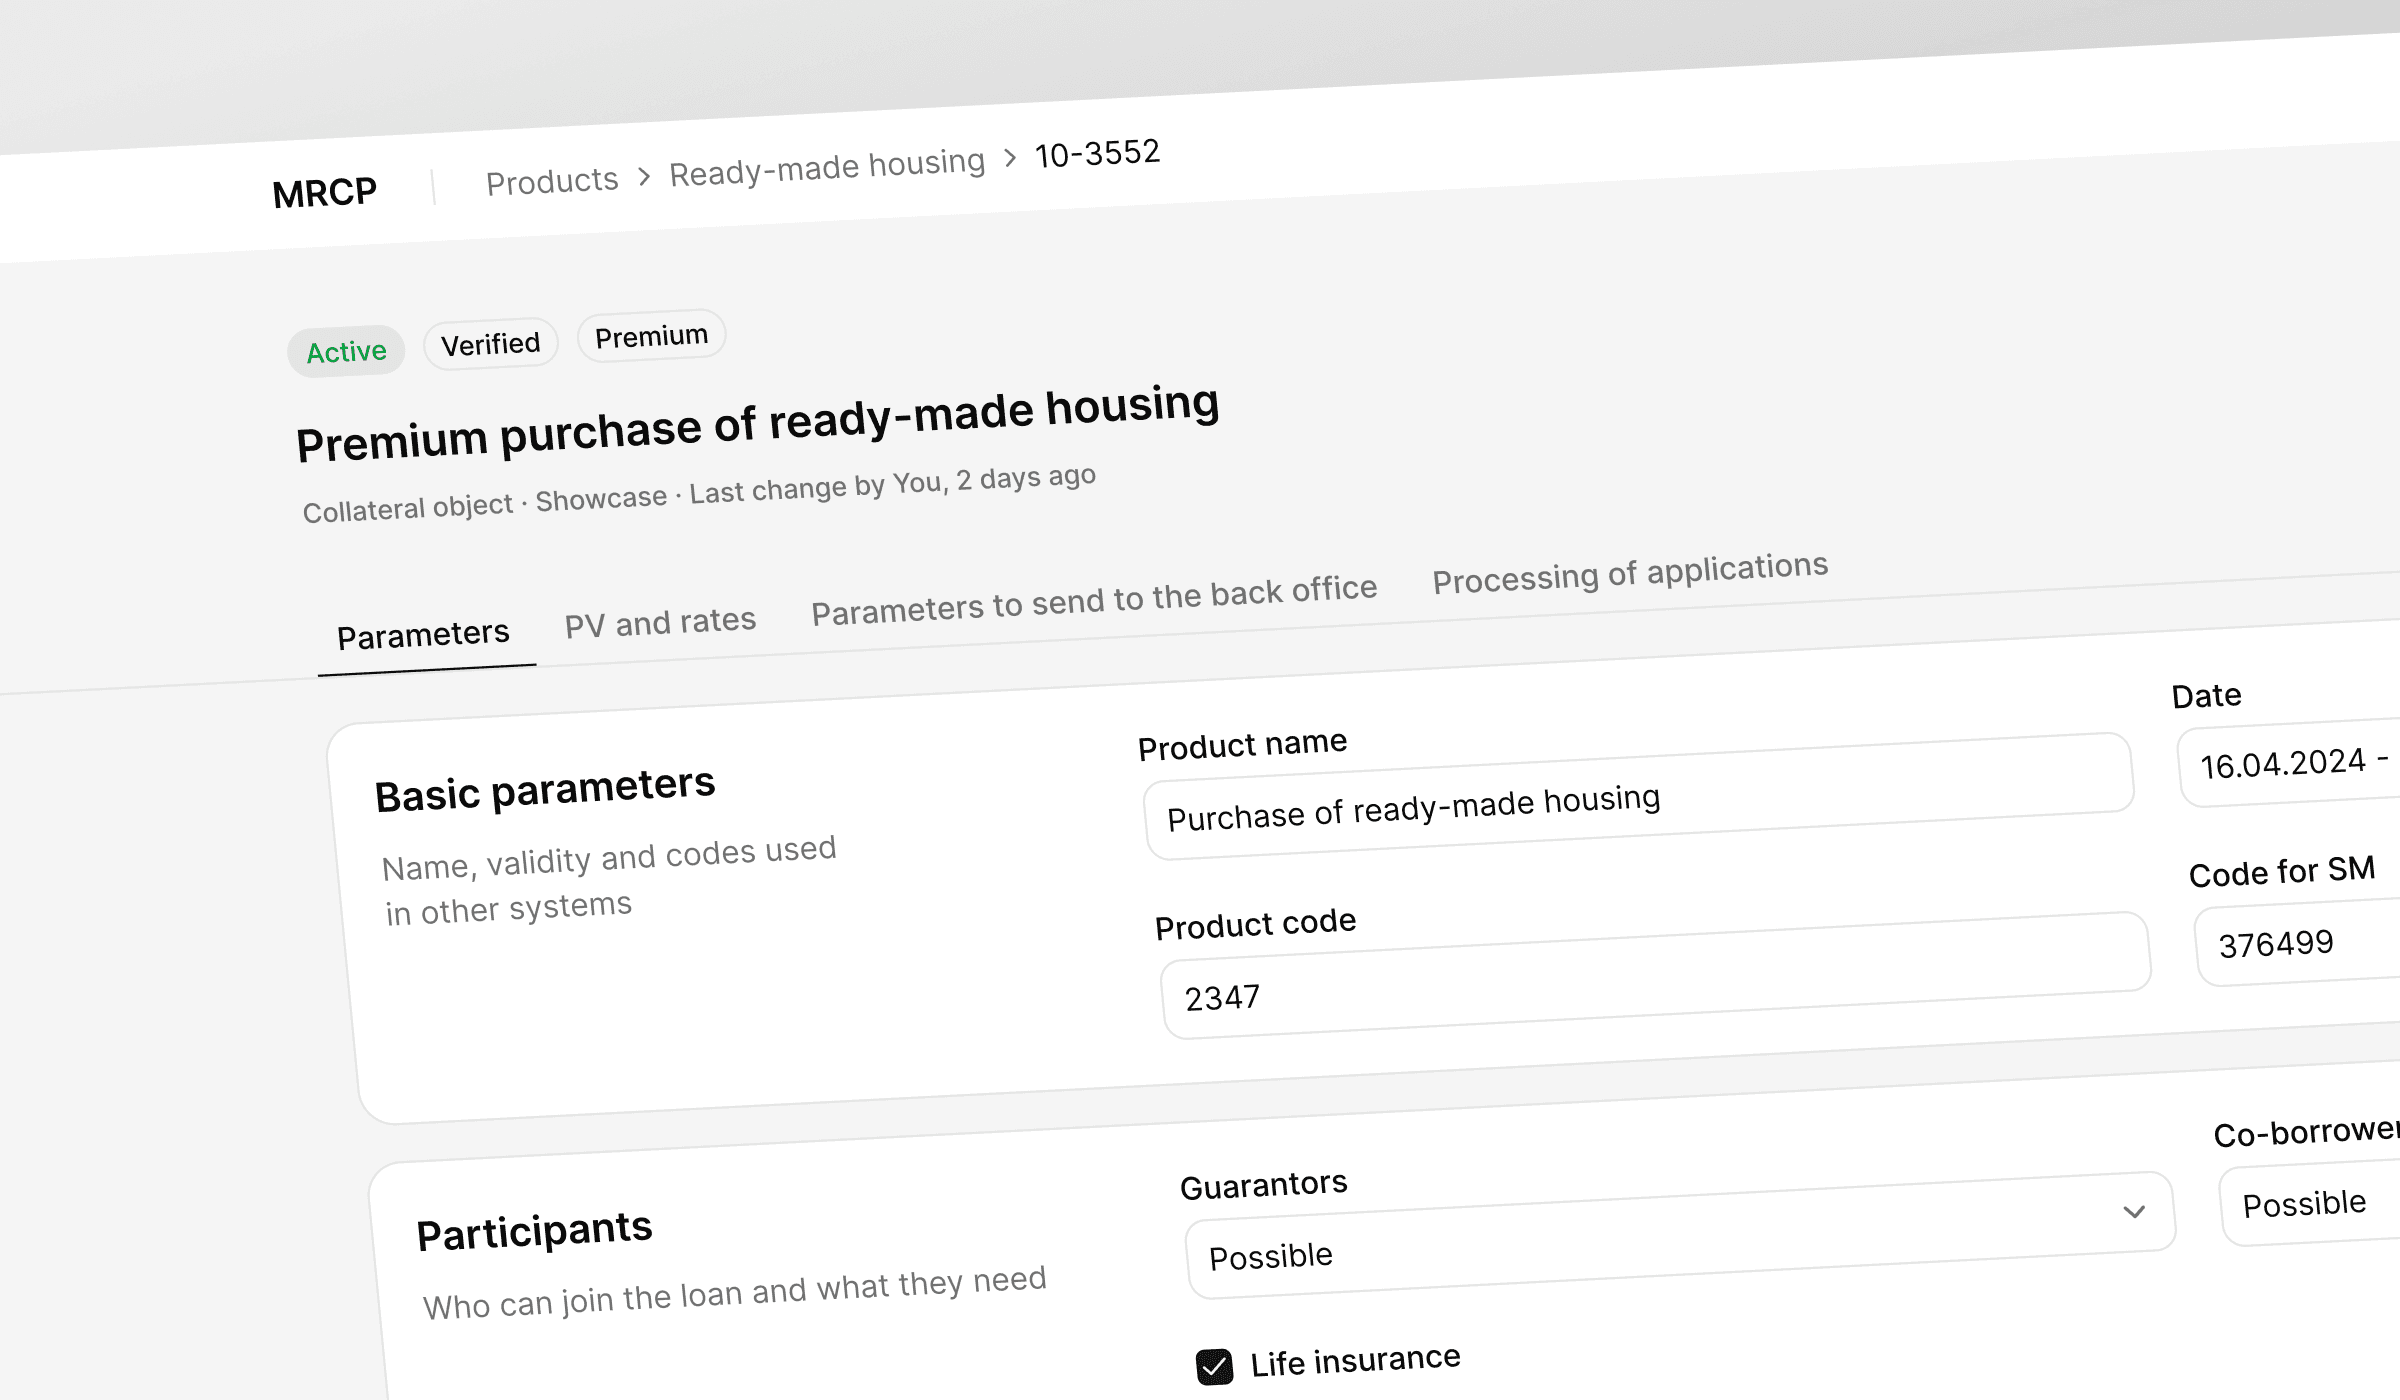Open the Co-borrower dropdown

2311,1202
